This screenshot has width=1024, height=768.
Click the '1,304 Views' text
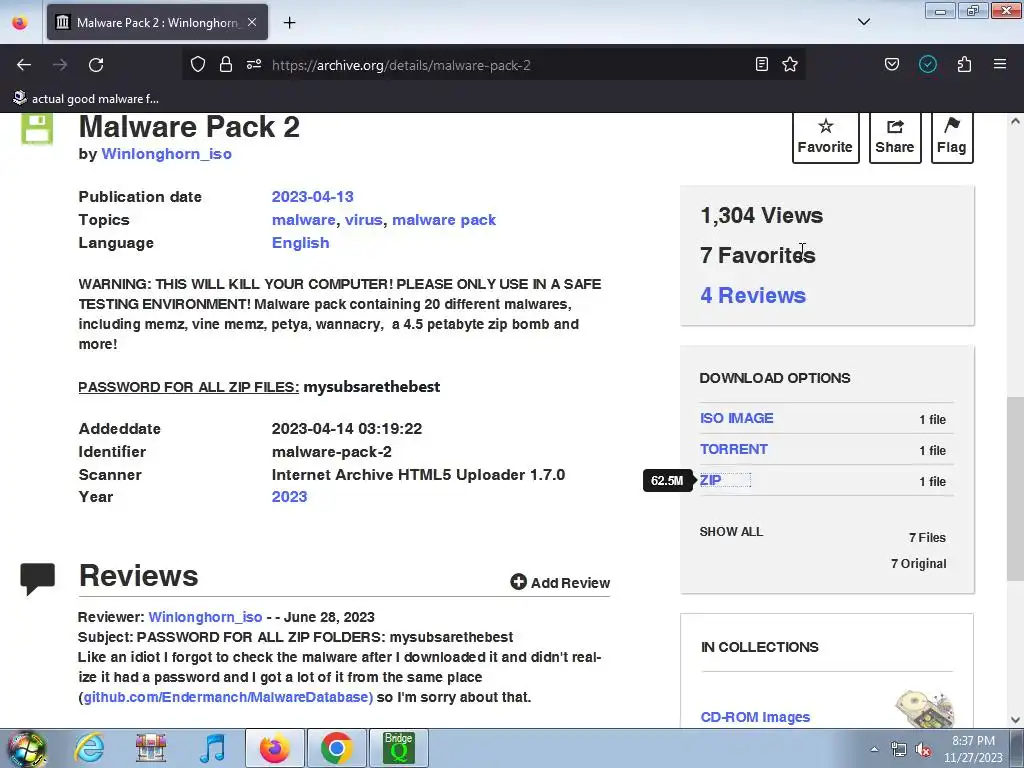(761, 216)
